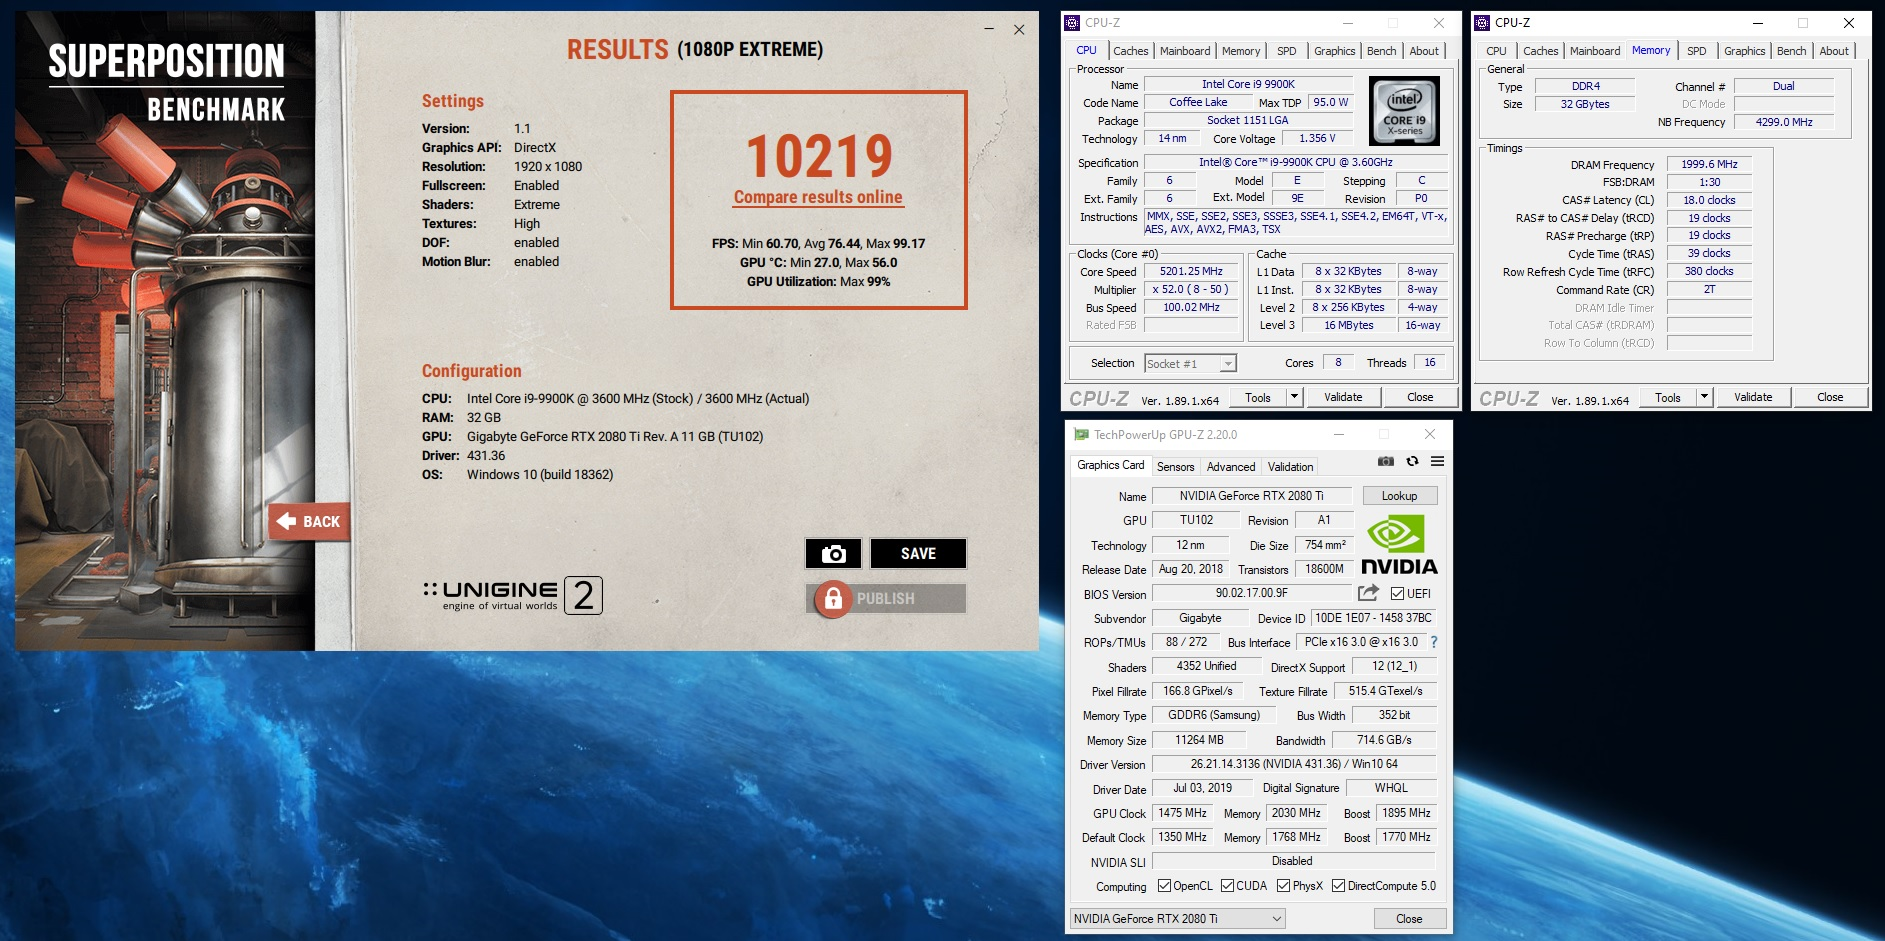Click the benchmark score 10219

pos(819,156)
